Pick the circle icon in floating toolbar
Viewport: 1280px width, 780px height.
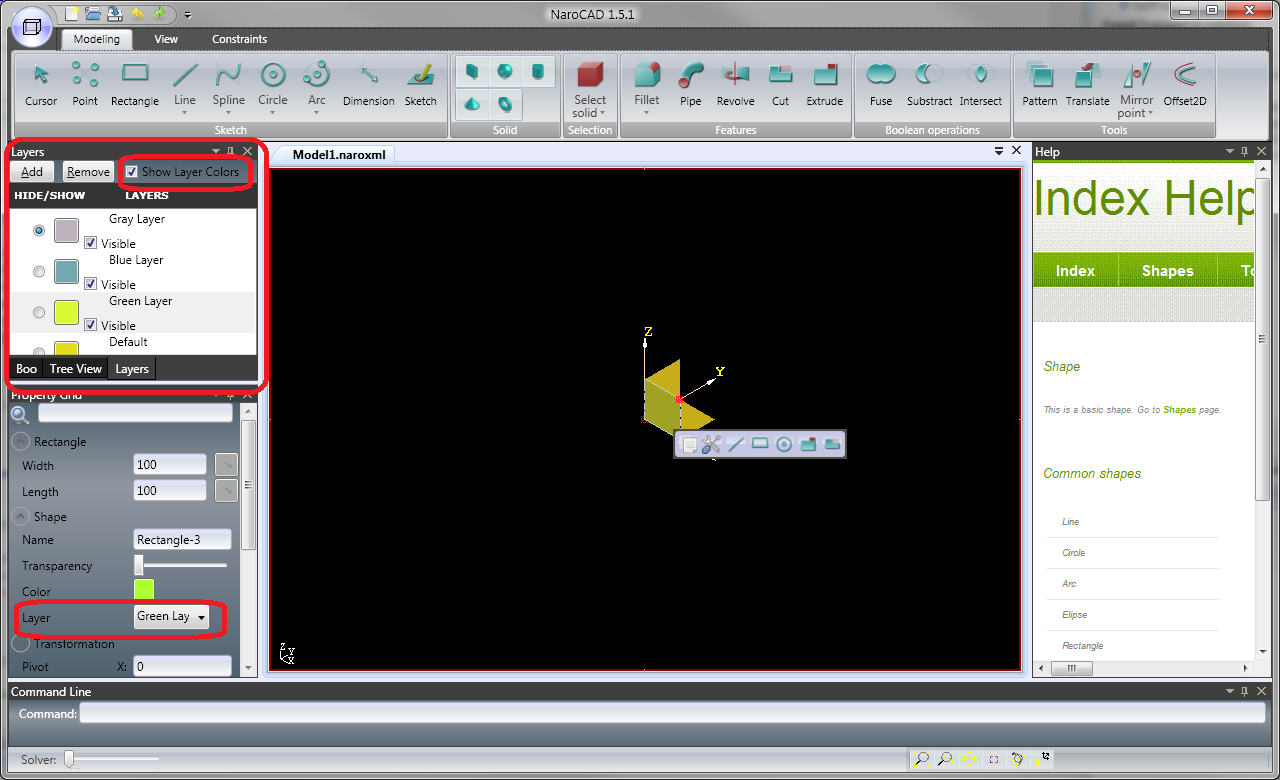pyautogui.click(x=784, y=445)
